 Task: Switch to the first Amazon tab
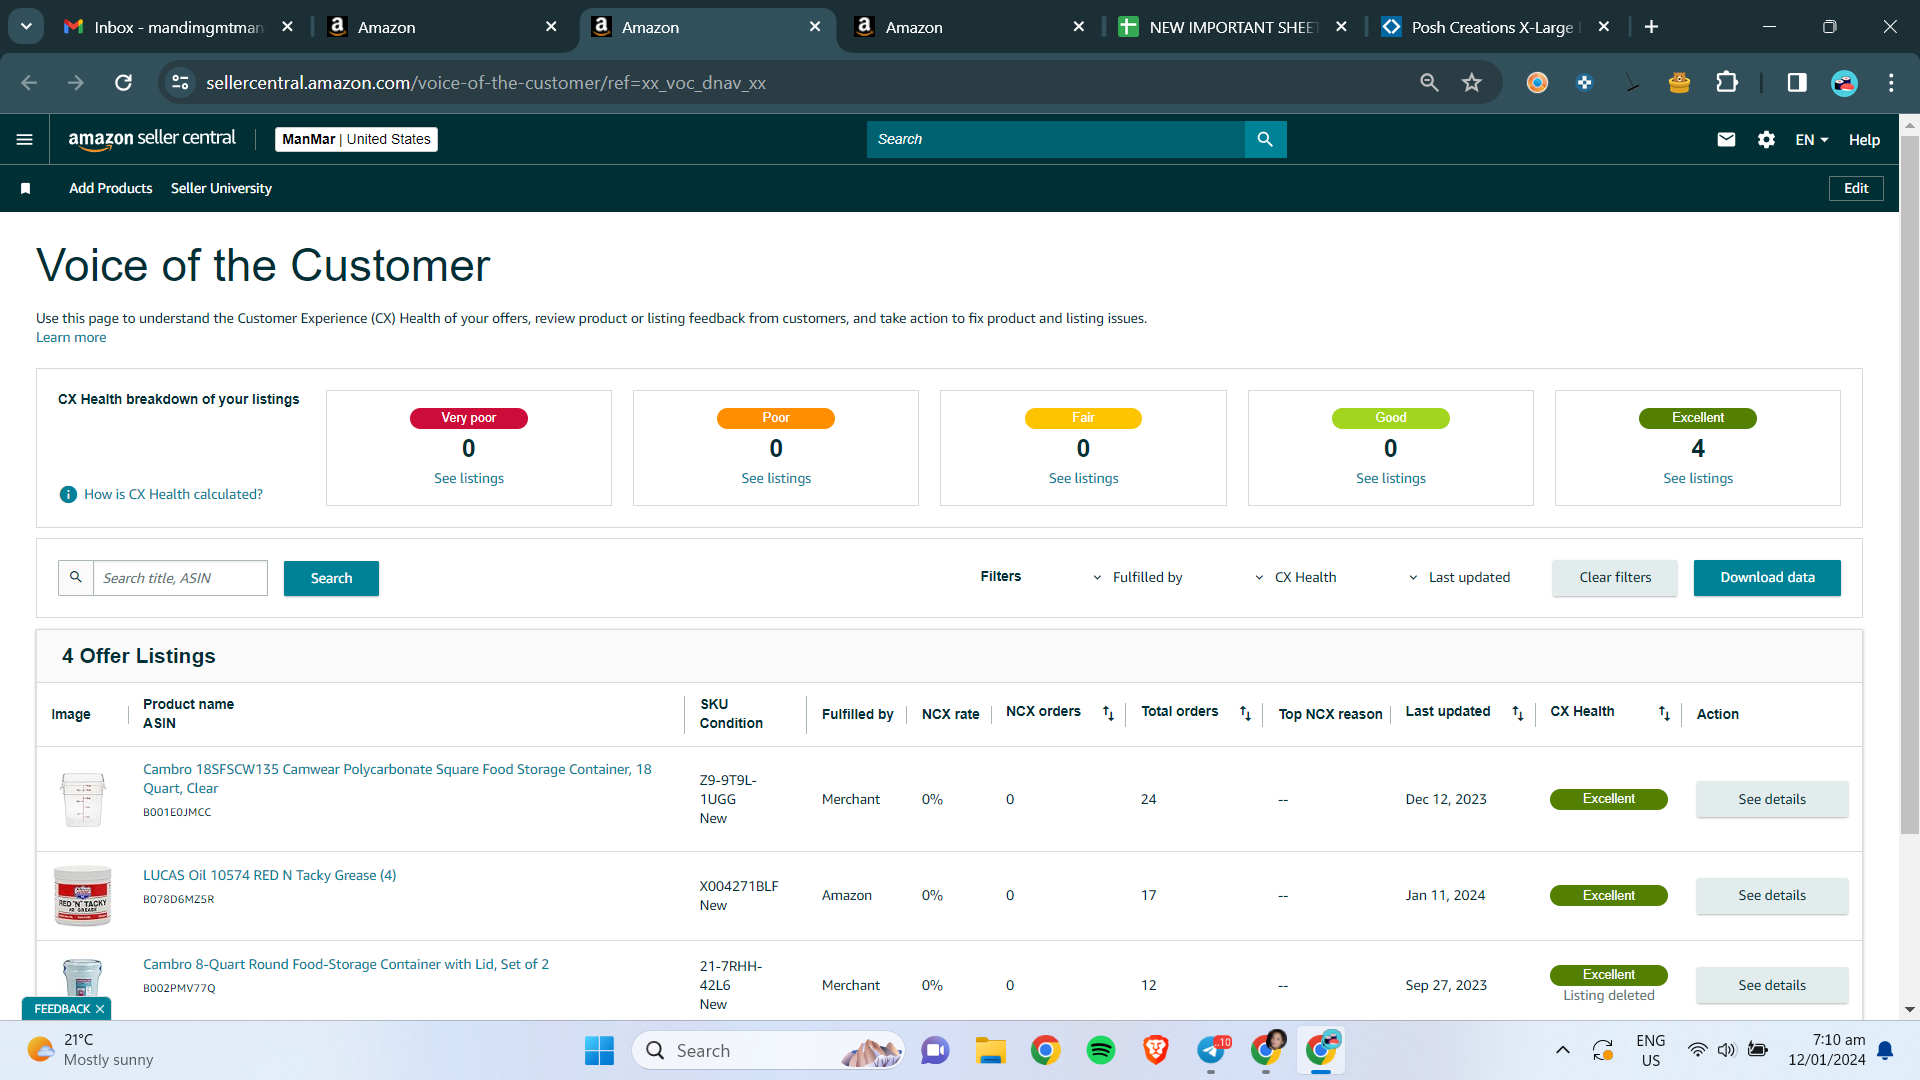click(x=443, y=27)
